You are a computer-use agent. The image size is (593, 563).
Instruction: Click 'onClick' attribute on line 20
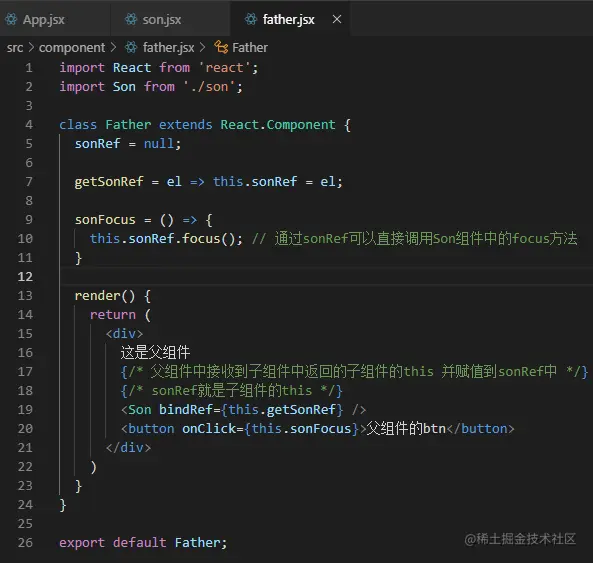click(209, 429)
